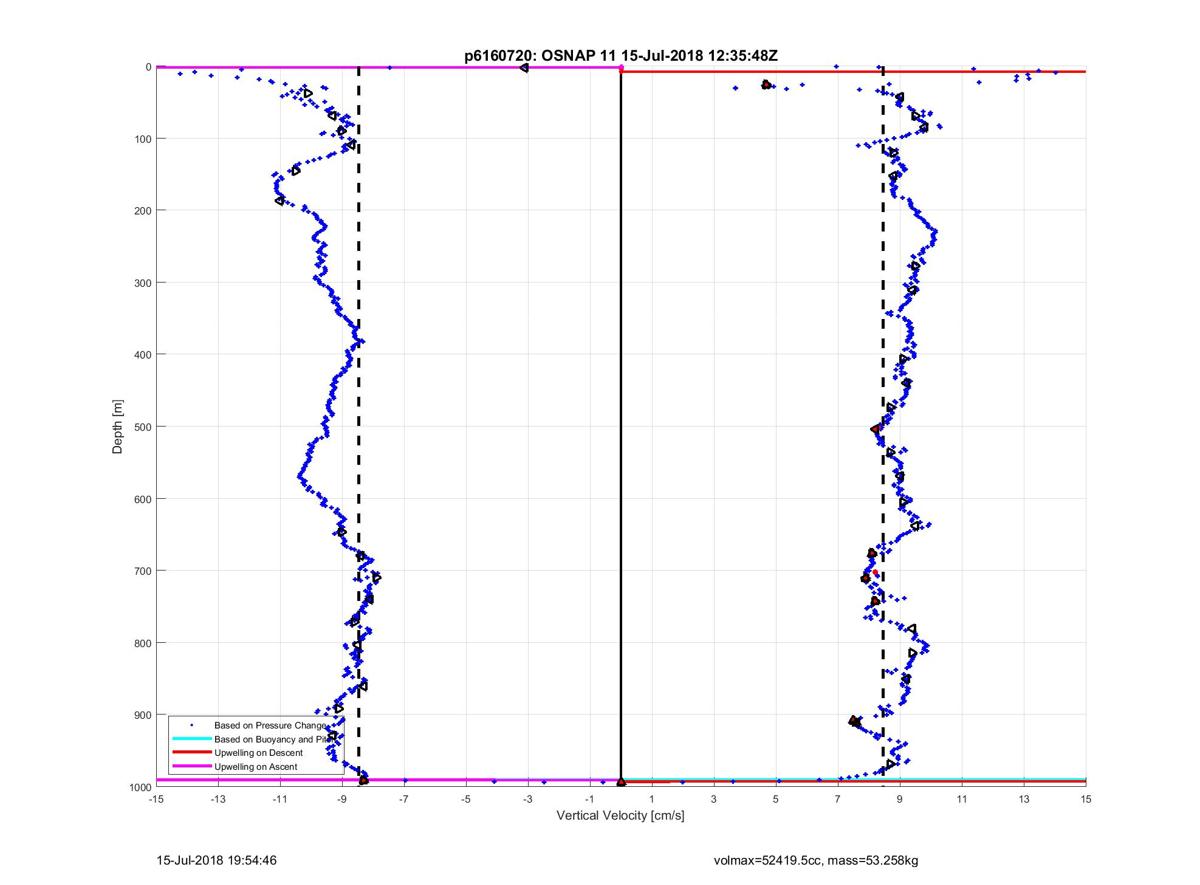Click x-axis tick label '-1'

[x=590, y=799]
